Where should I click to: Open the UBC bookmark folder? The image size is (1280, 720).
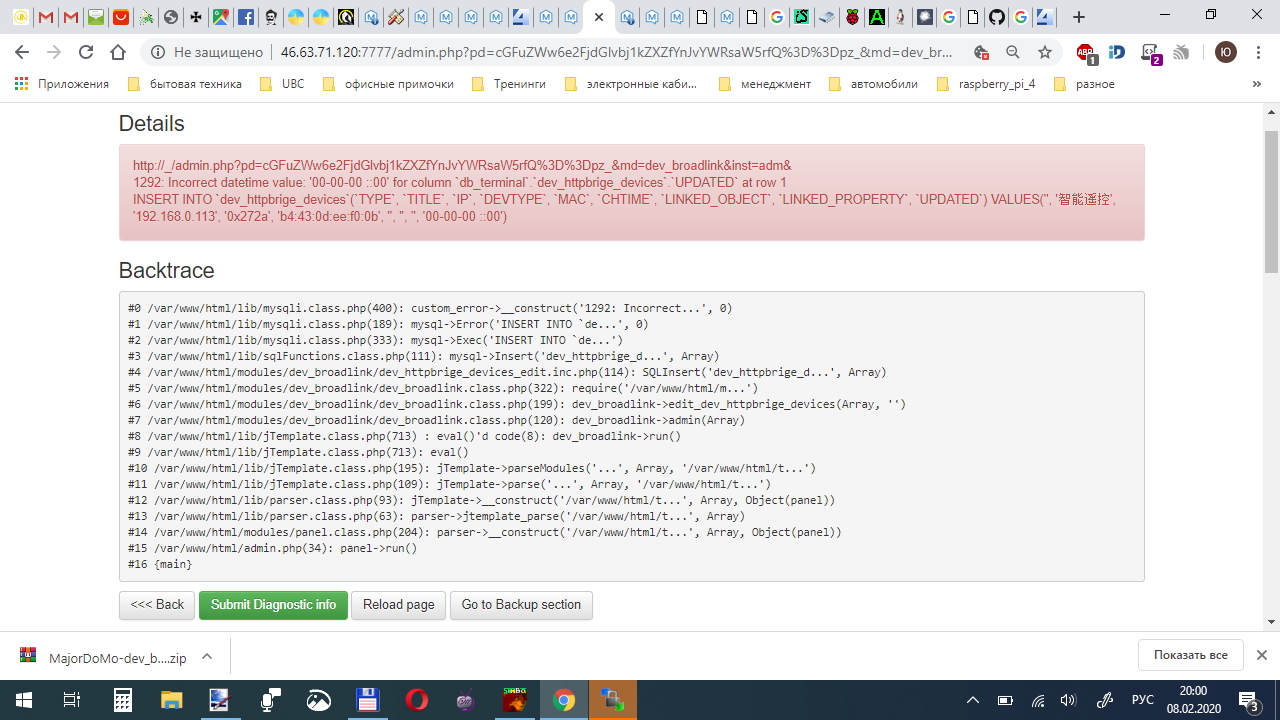click(282, 84)
